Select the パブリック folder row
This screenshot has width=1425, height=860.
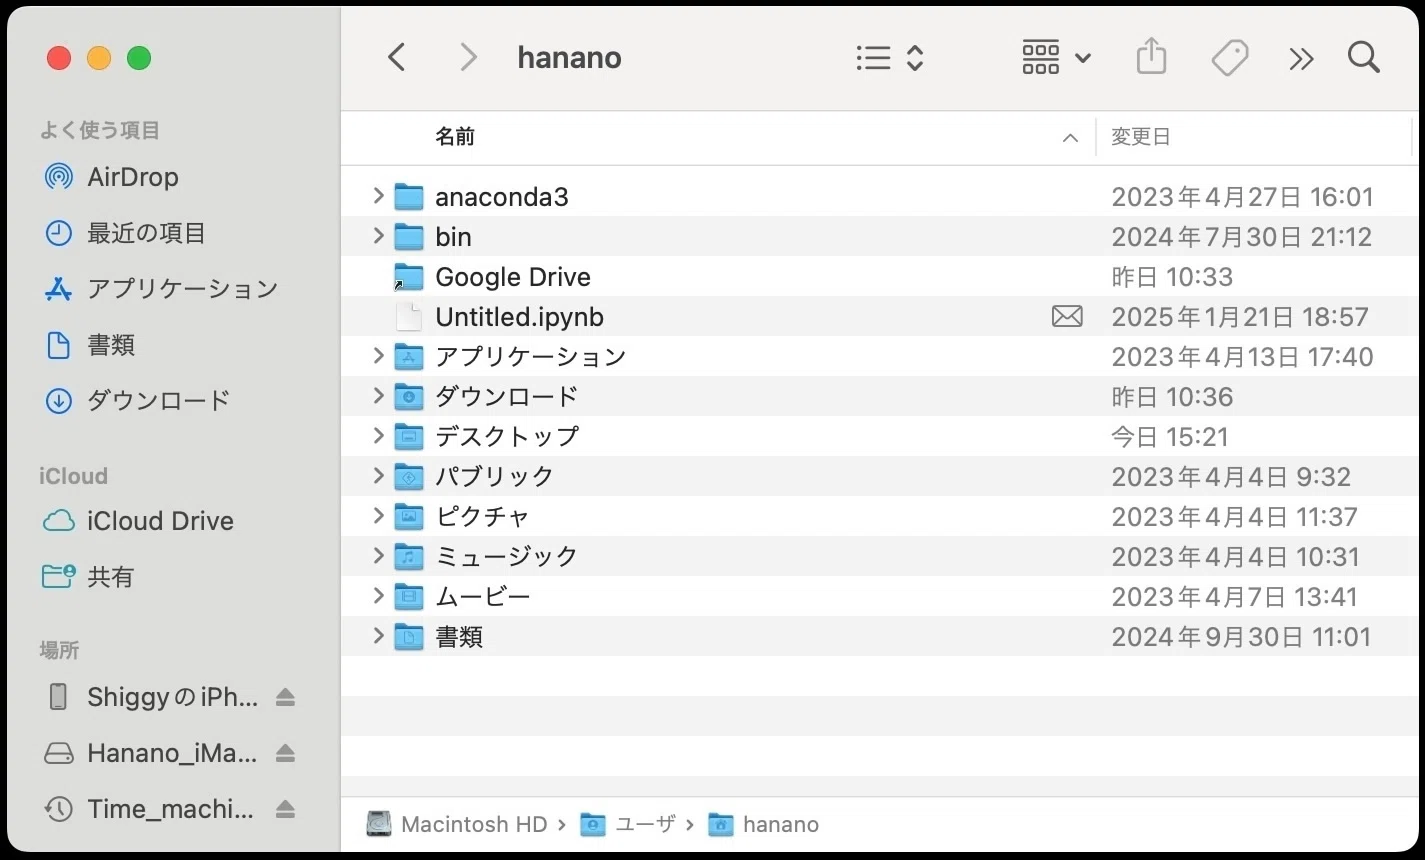tap(880, 476)
